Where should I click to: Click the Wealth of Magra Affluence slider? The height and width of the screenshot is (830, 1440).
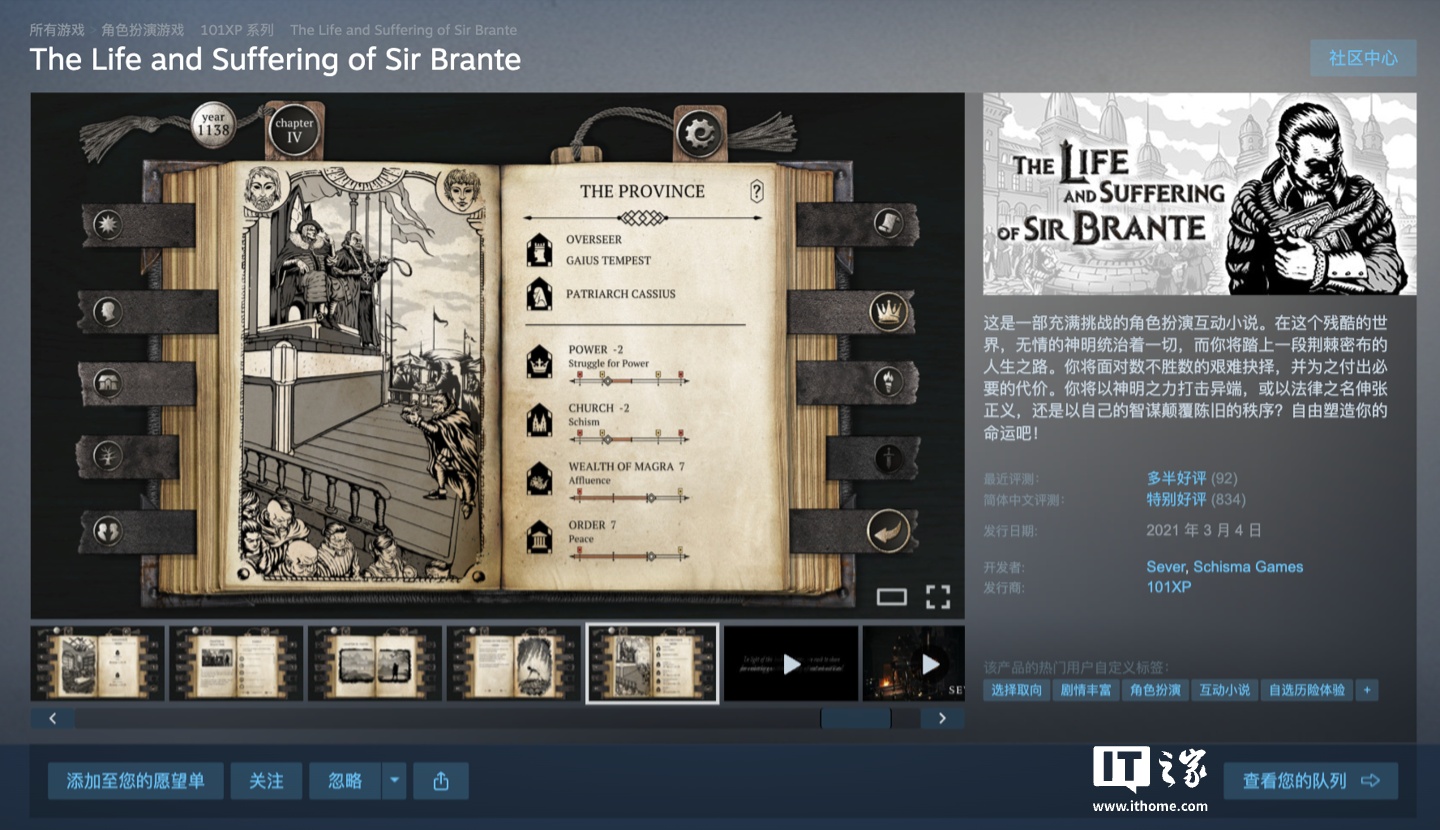[x=629, y=496]
